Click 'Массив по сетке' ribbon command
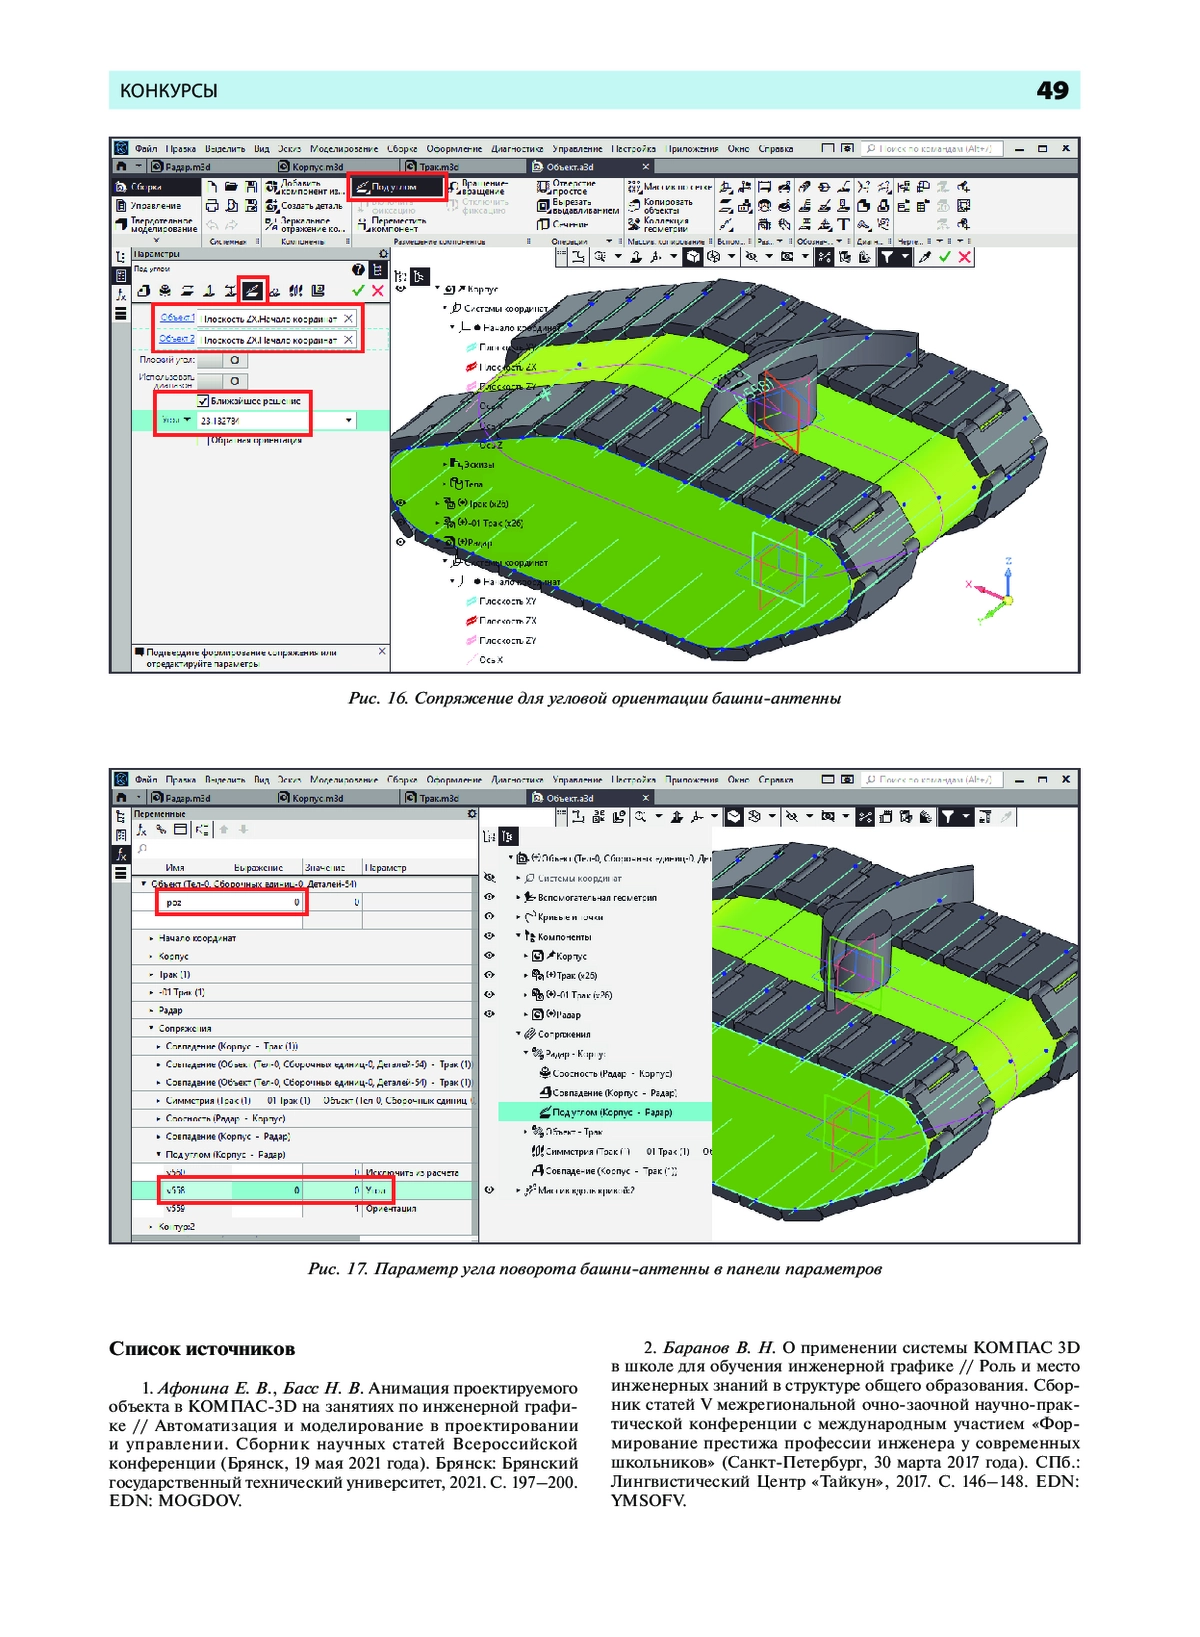 click(x=670, y=187)
